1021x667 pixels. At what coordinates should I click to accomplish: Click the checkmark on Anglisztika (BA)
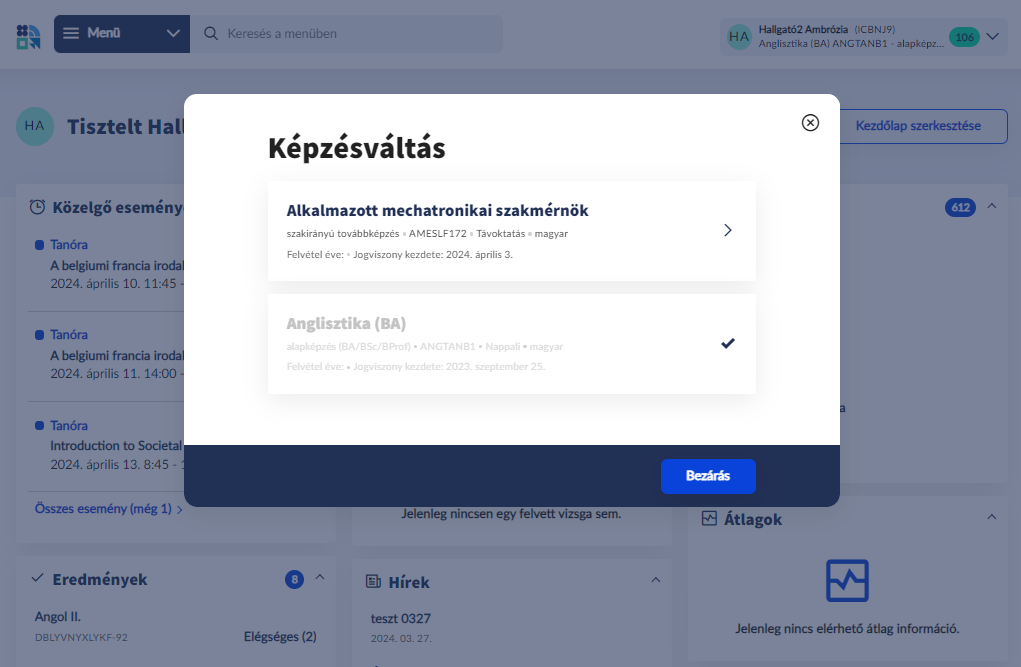(728, 344)
